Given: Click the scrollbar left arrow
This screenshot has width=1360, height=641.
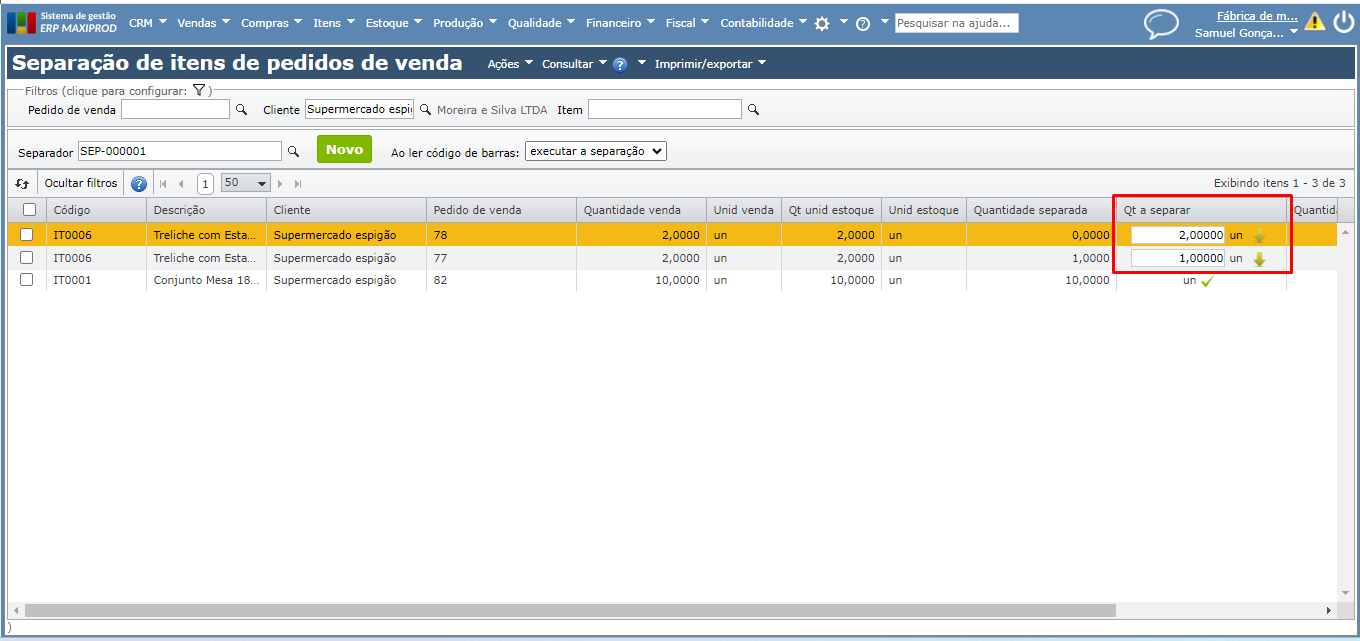Looking at the screenshot, I should click(14, 610).
